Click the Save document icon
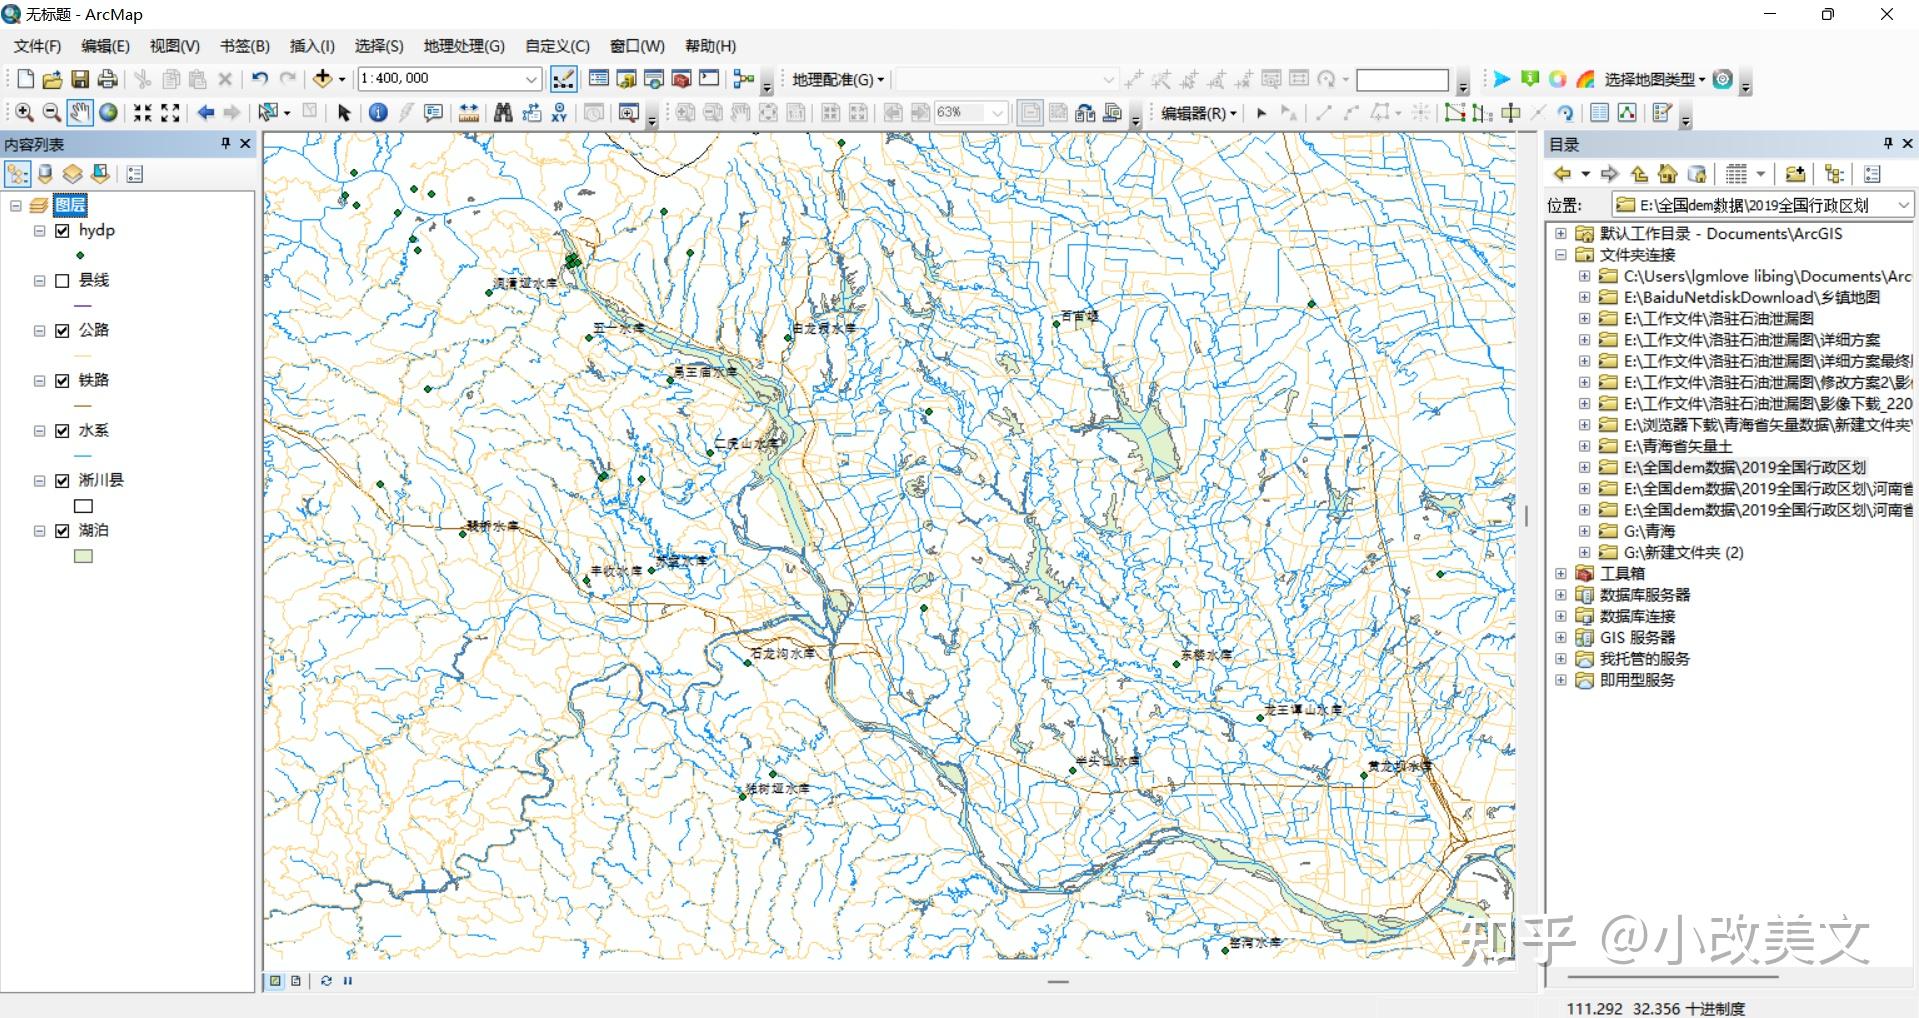 (80, 79)
